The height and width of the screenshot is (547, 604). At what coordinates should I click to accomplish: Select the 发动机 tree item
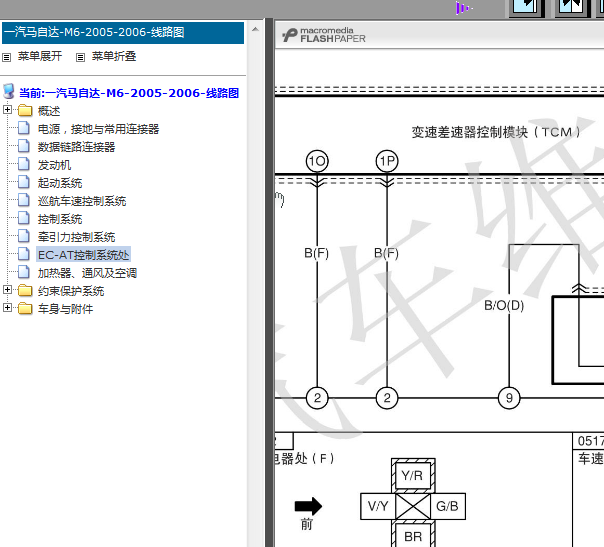(54, 165)
